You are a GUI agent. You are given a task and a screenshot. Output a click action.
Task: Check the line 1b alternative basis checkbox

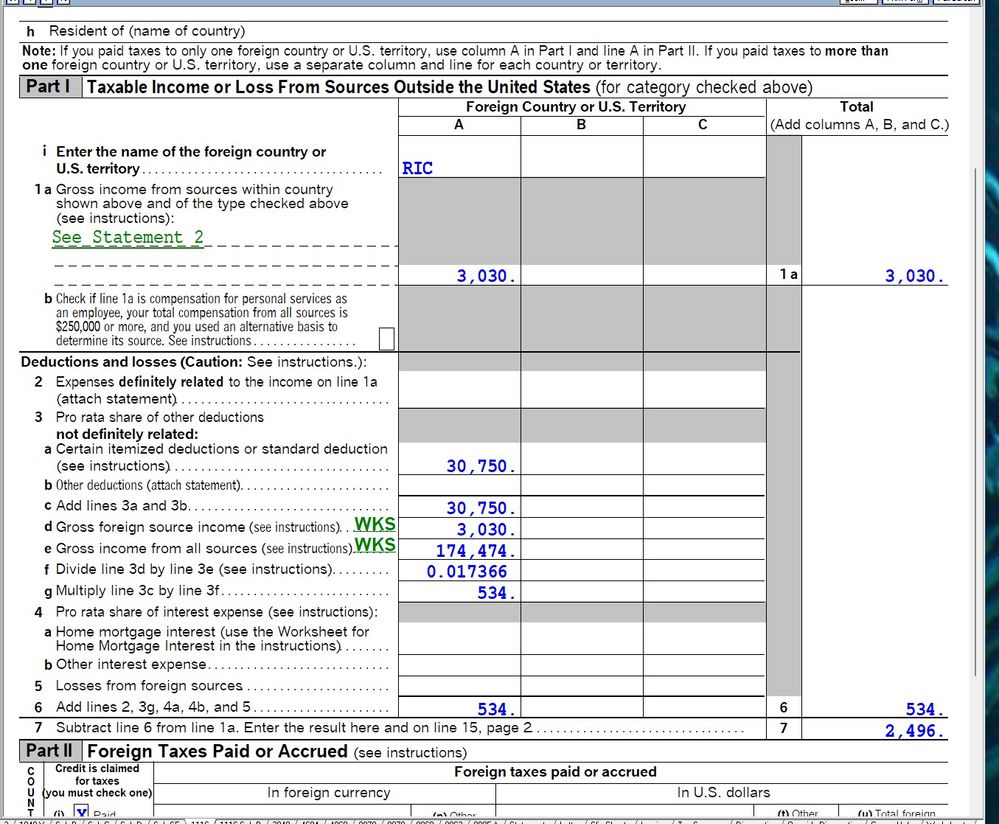tap(387, 339)
